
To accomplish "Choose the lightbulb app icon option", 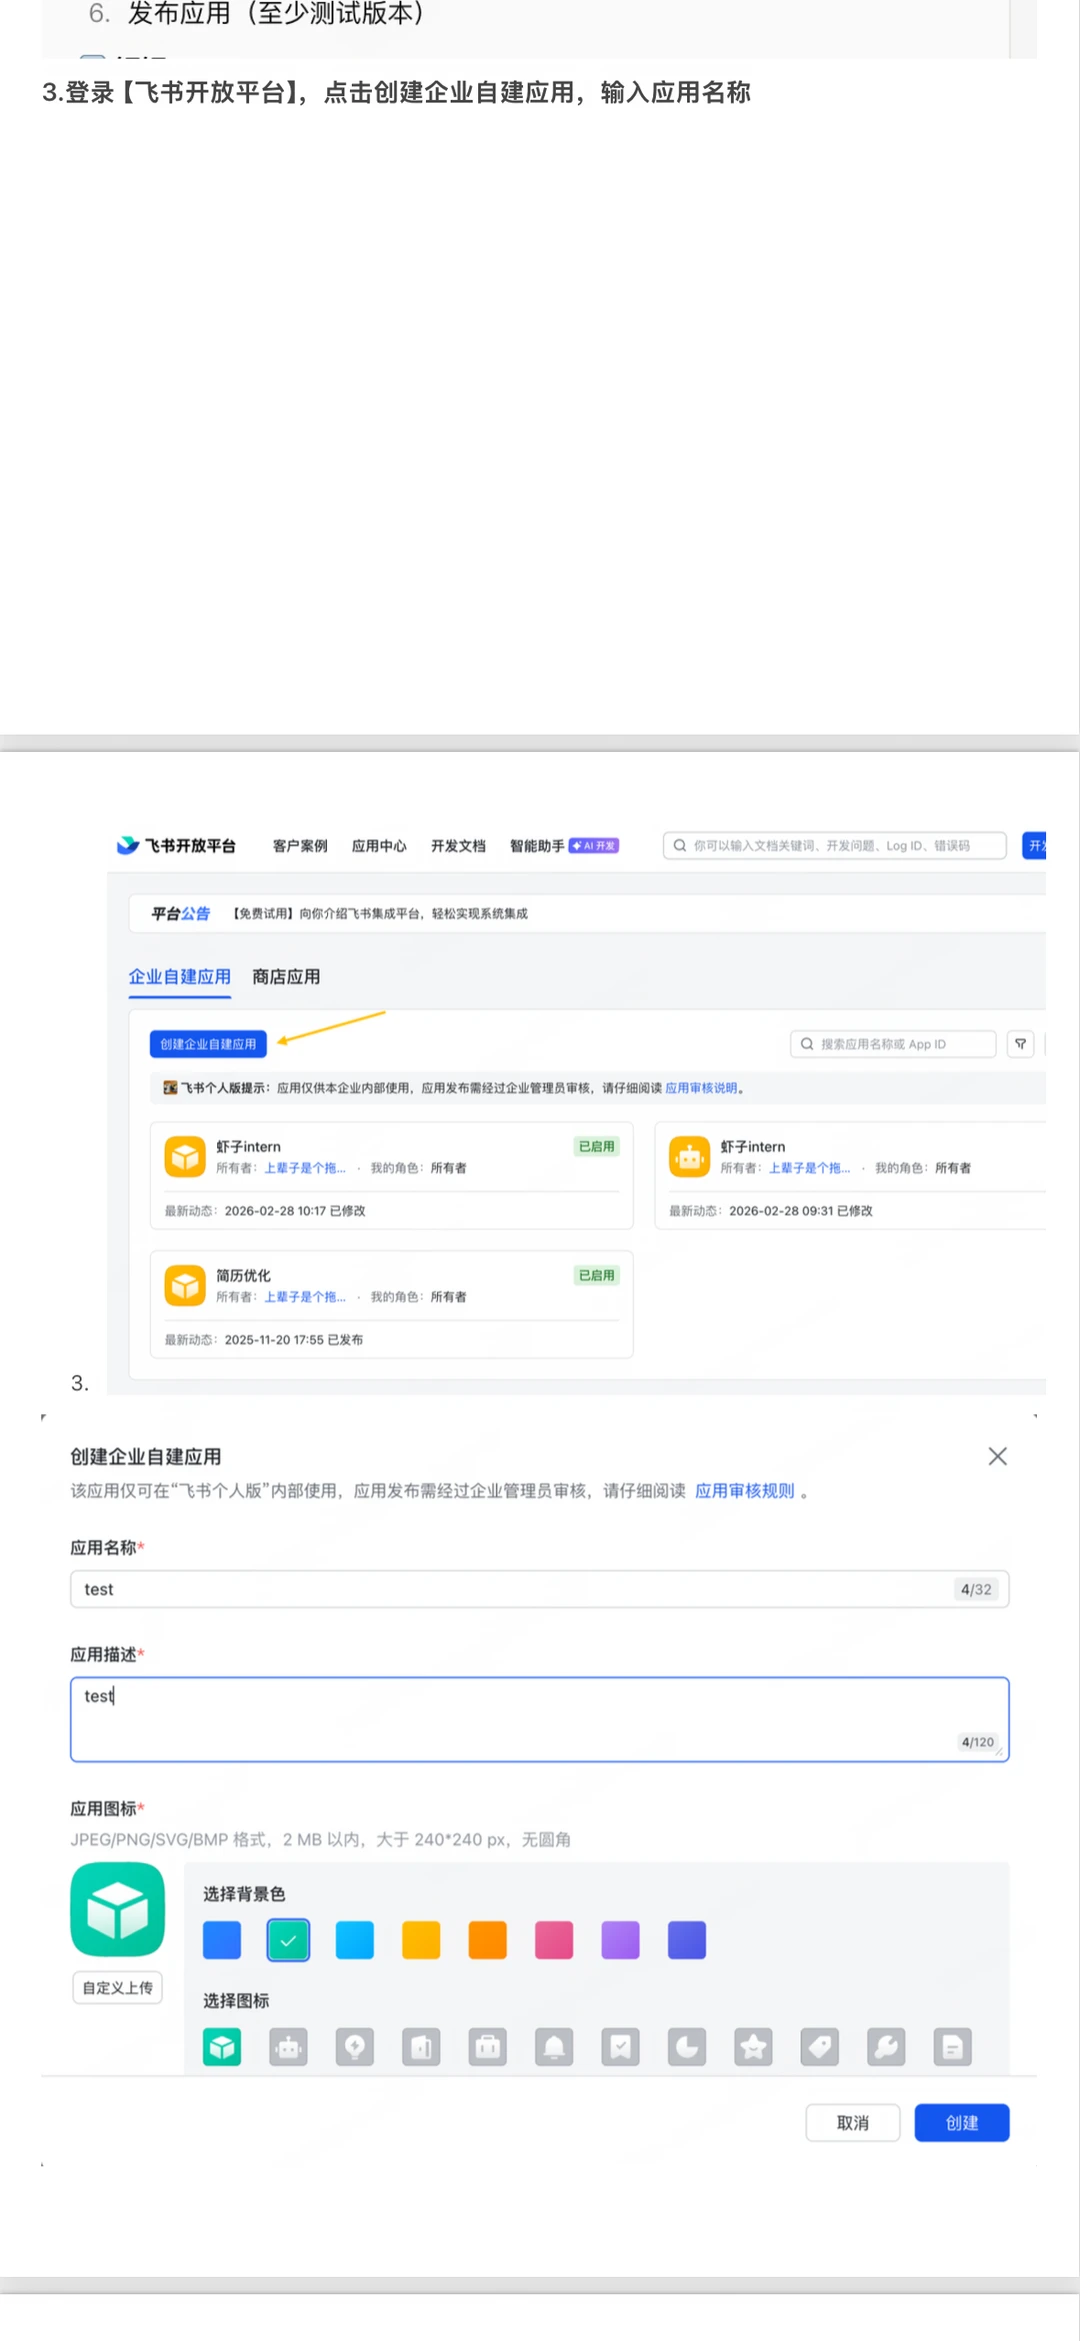I will click(355, 2047).
